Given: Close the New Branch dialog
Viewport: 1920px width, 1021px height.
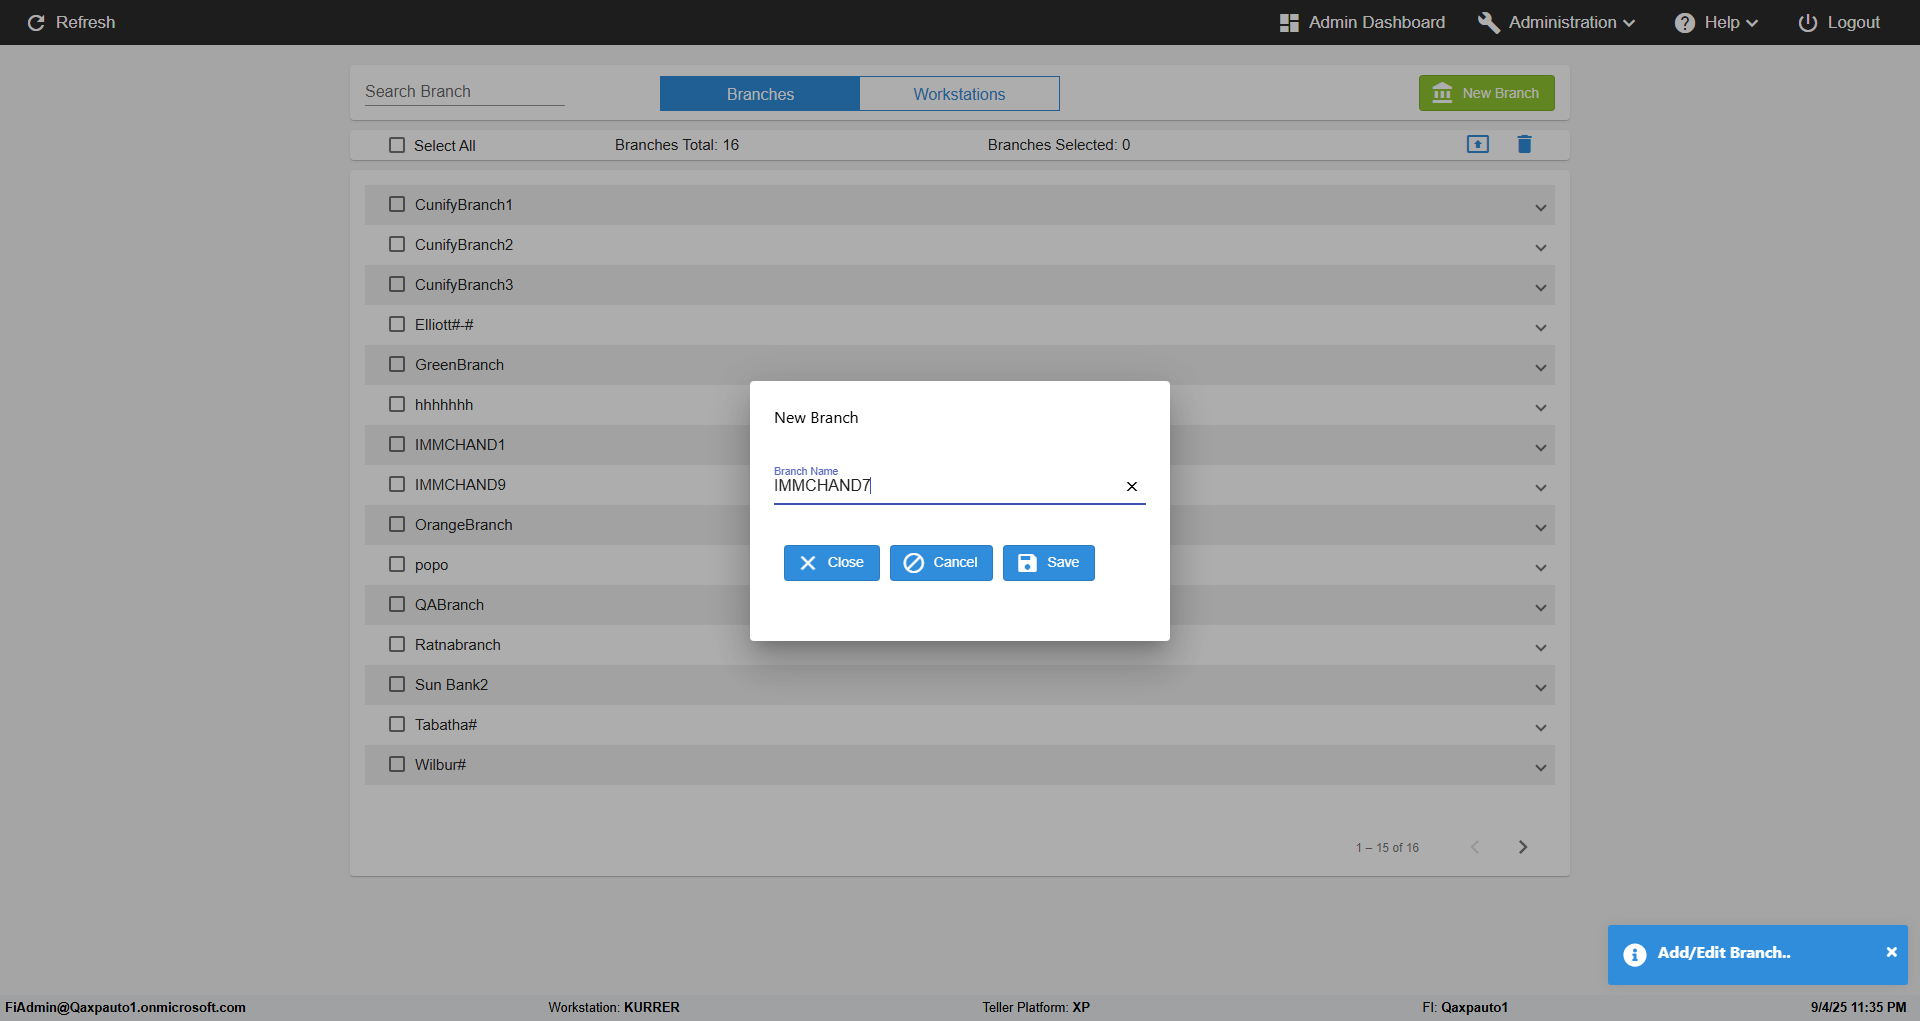Looking at the screenshot, I should (x=831, y=563).
